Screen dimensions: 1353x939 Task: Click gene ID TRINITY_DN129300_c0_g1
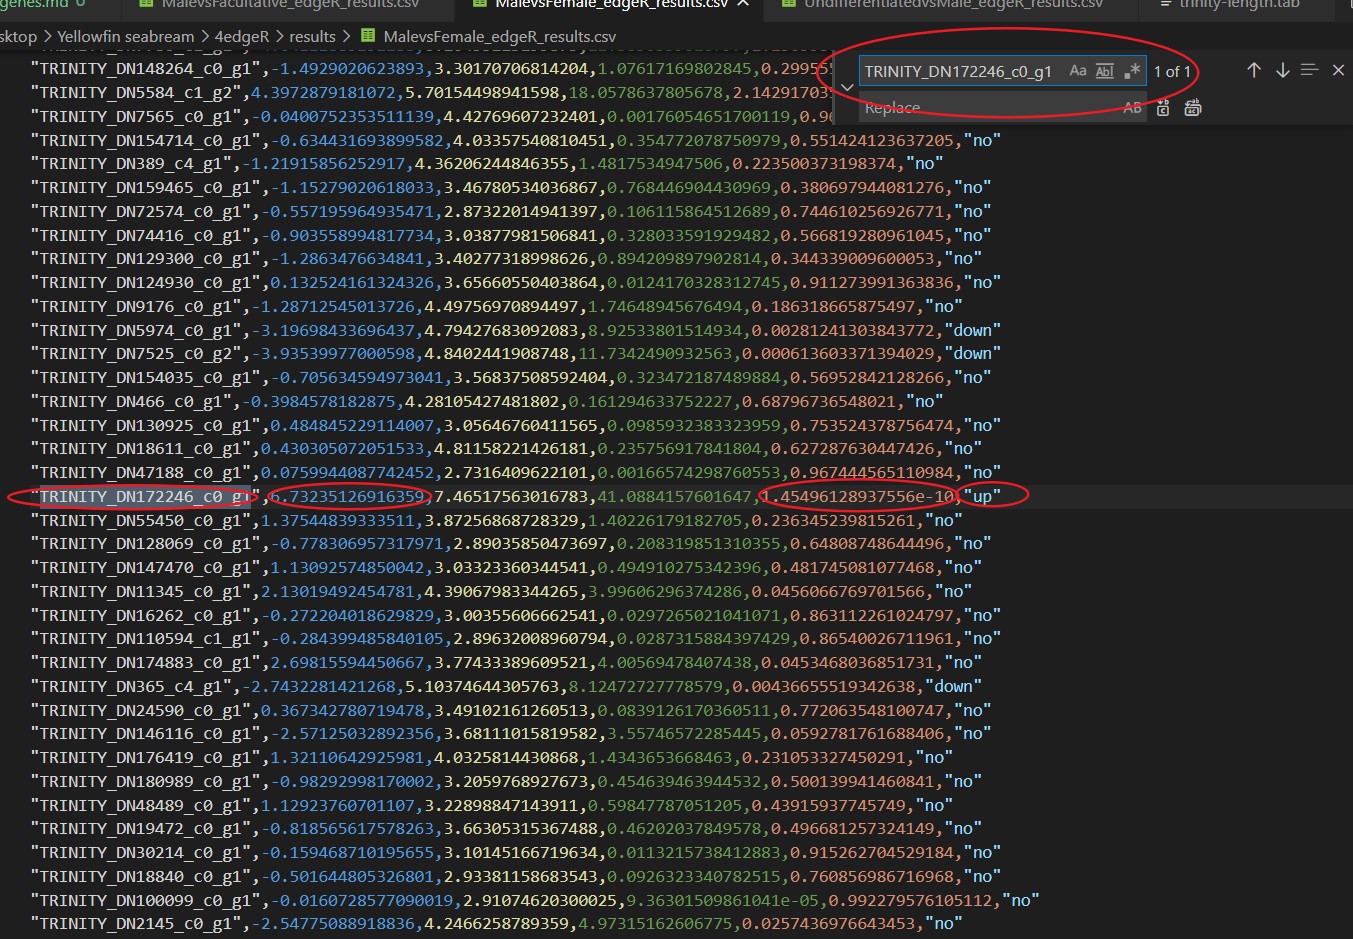tap(145, 259)
